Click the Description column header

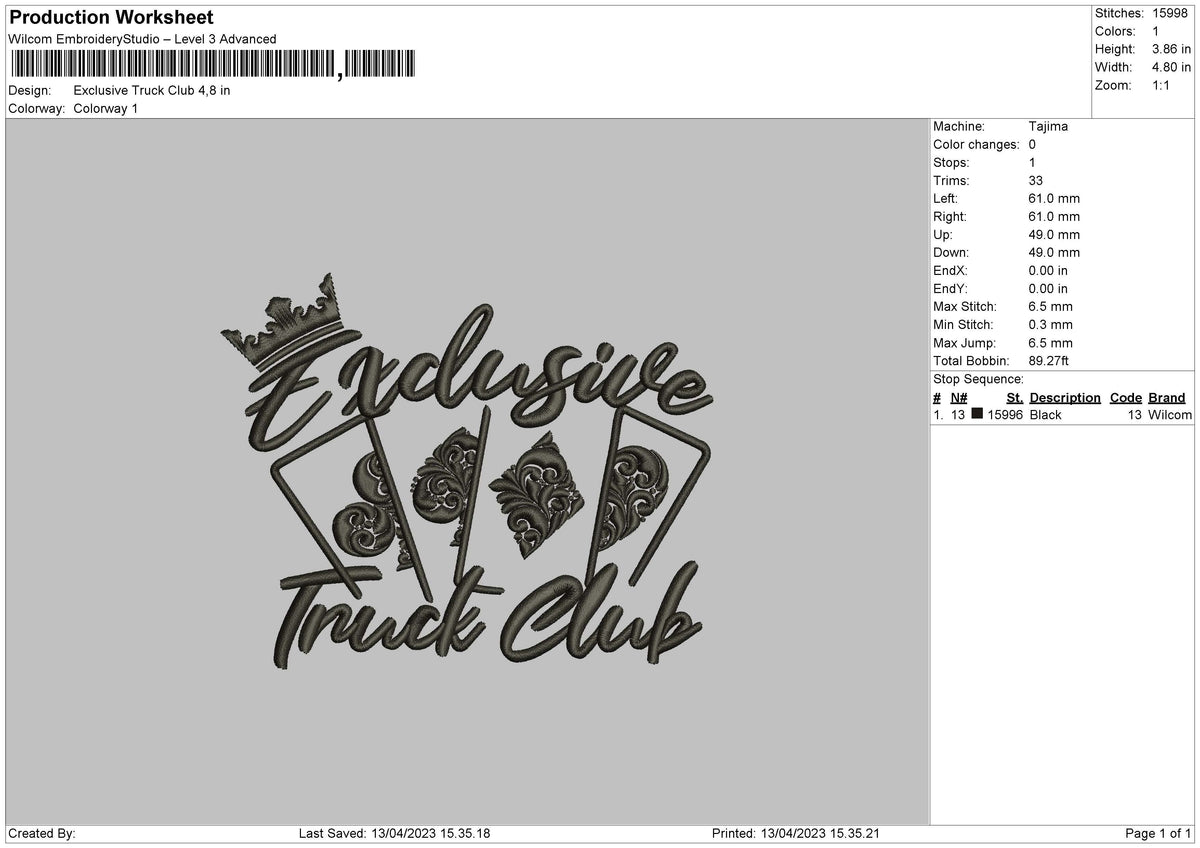(x=1065, y=397)
